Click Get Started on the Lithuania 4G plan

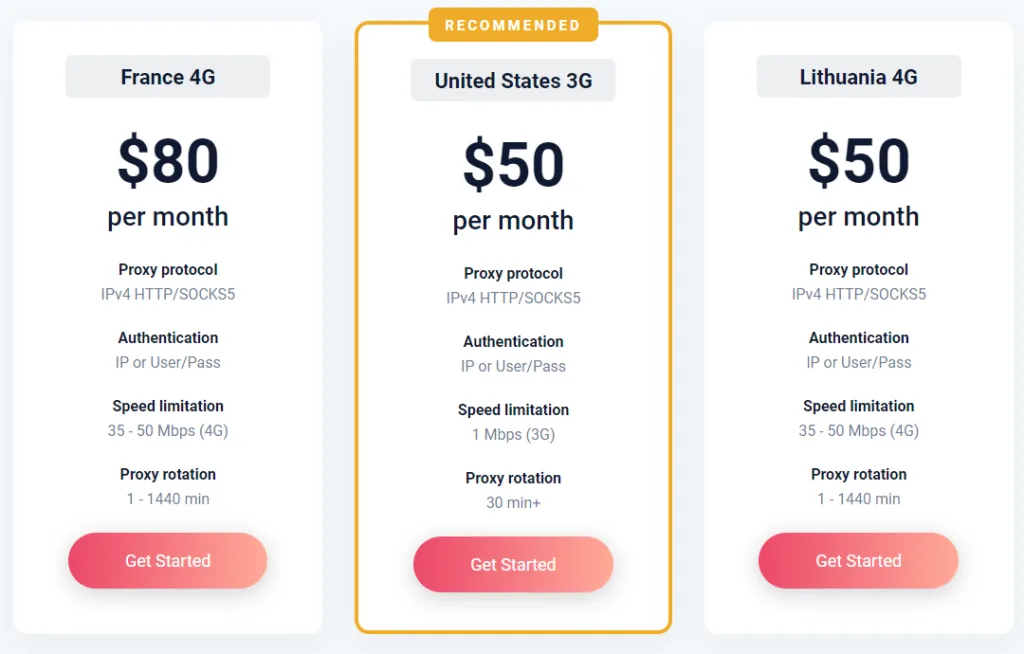[x=858, y=561]
